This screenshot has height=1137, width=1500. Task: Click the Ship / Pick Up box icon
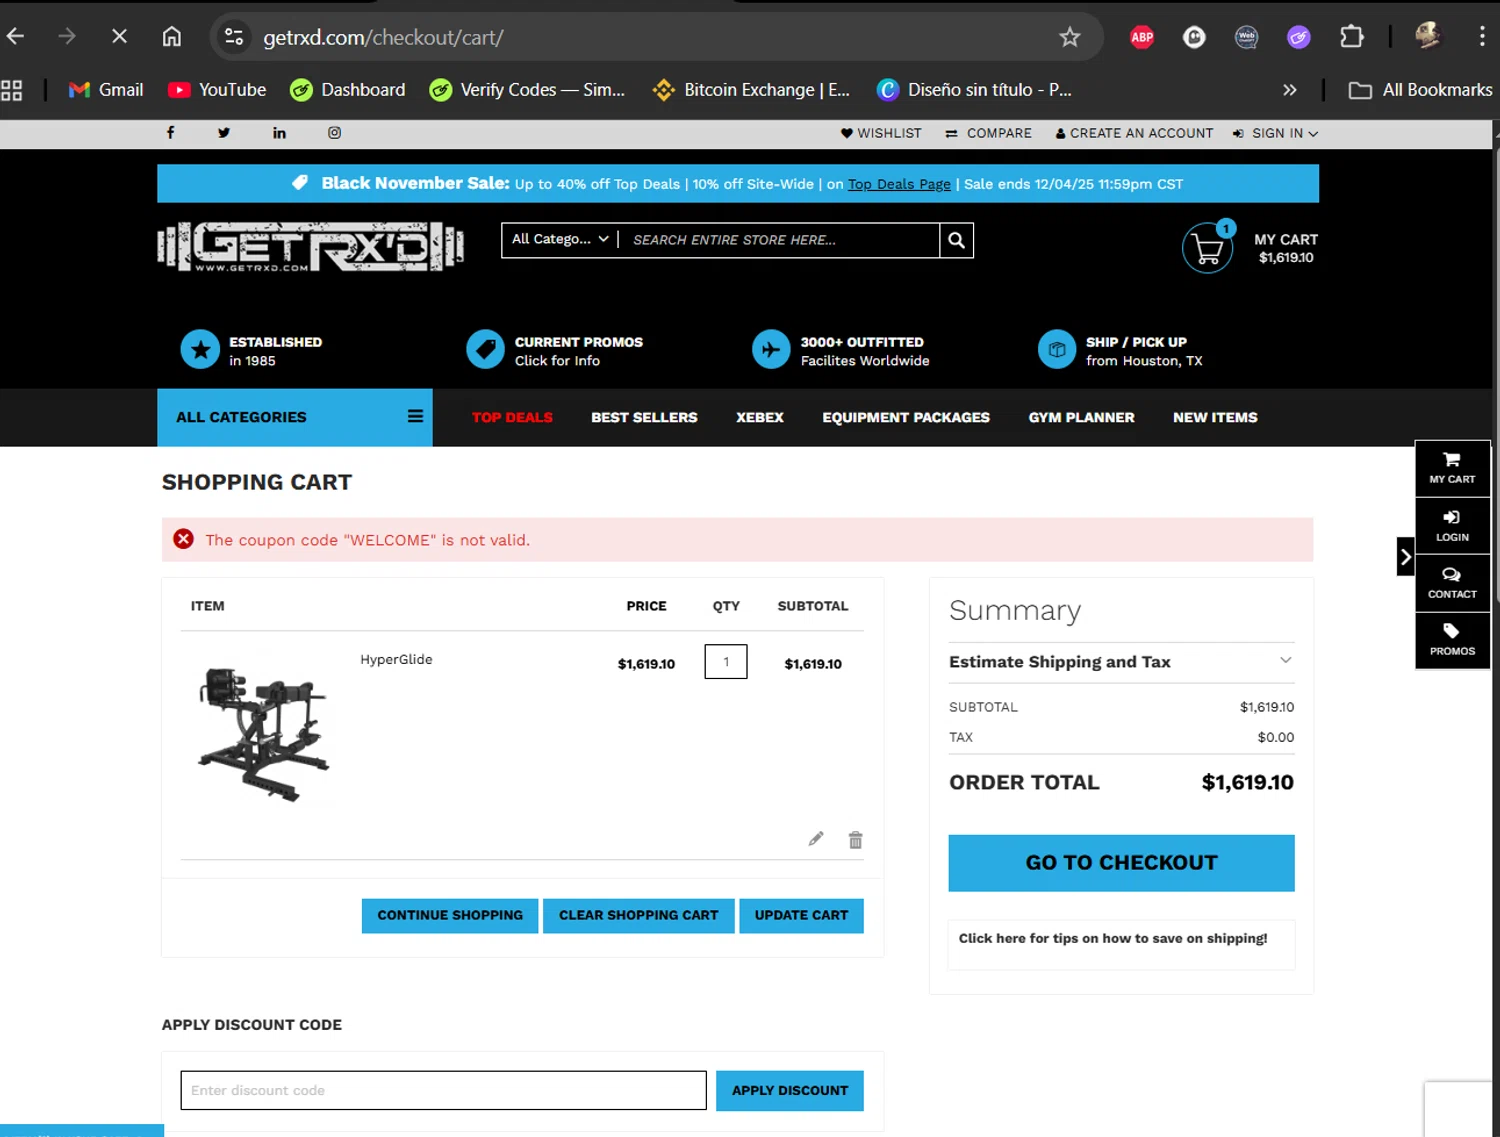(x=1057, y=350)
